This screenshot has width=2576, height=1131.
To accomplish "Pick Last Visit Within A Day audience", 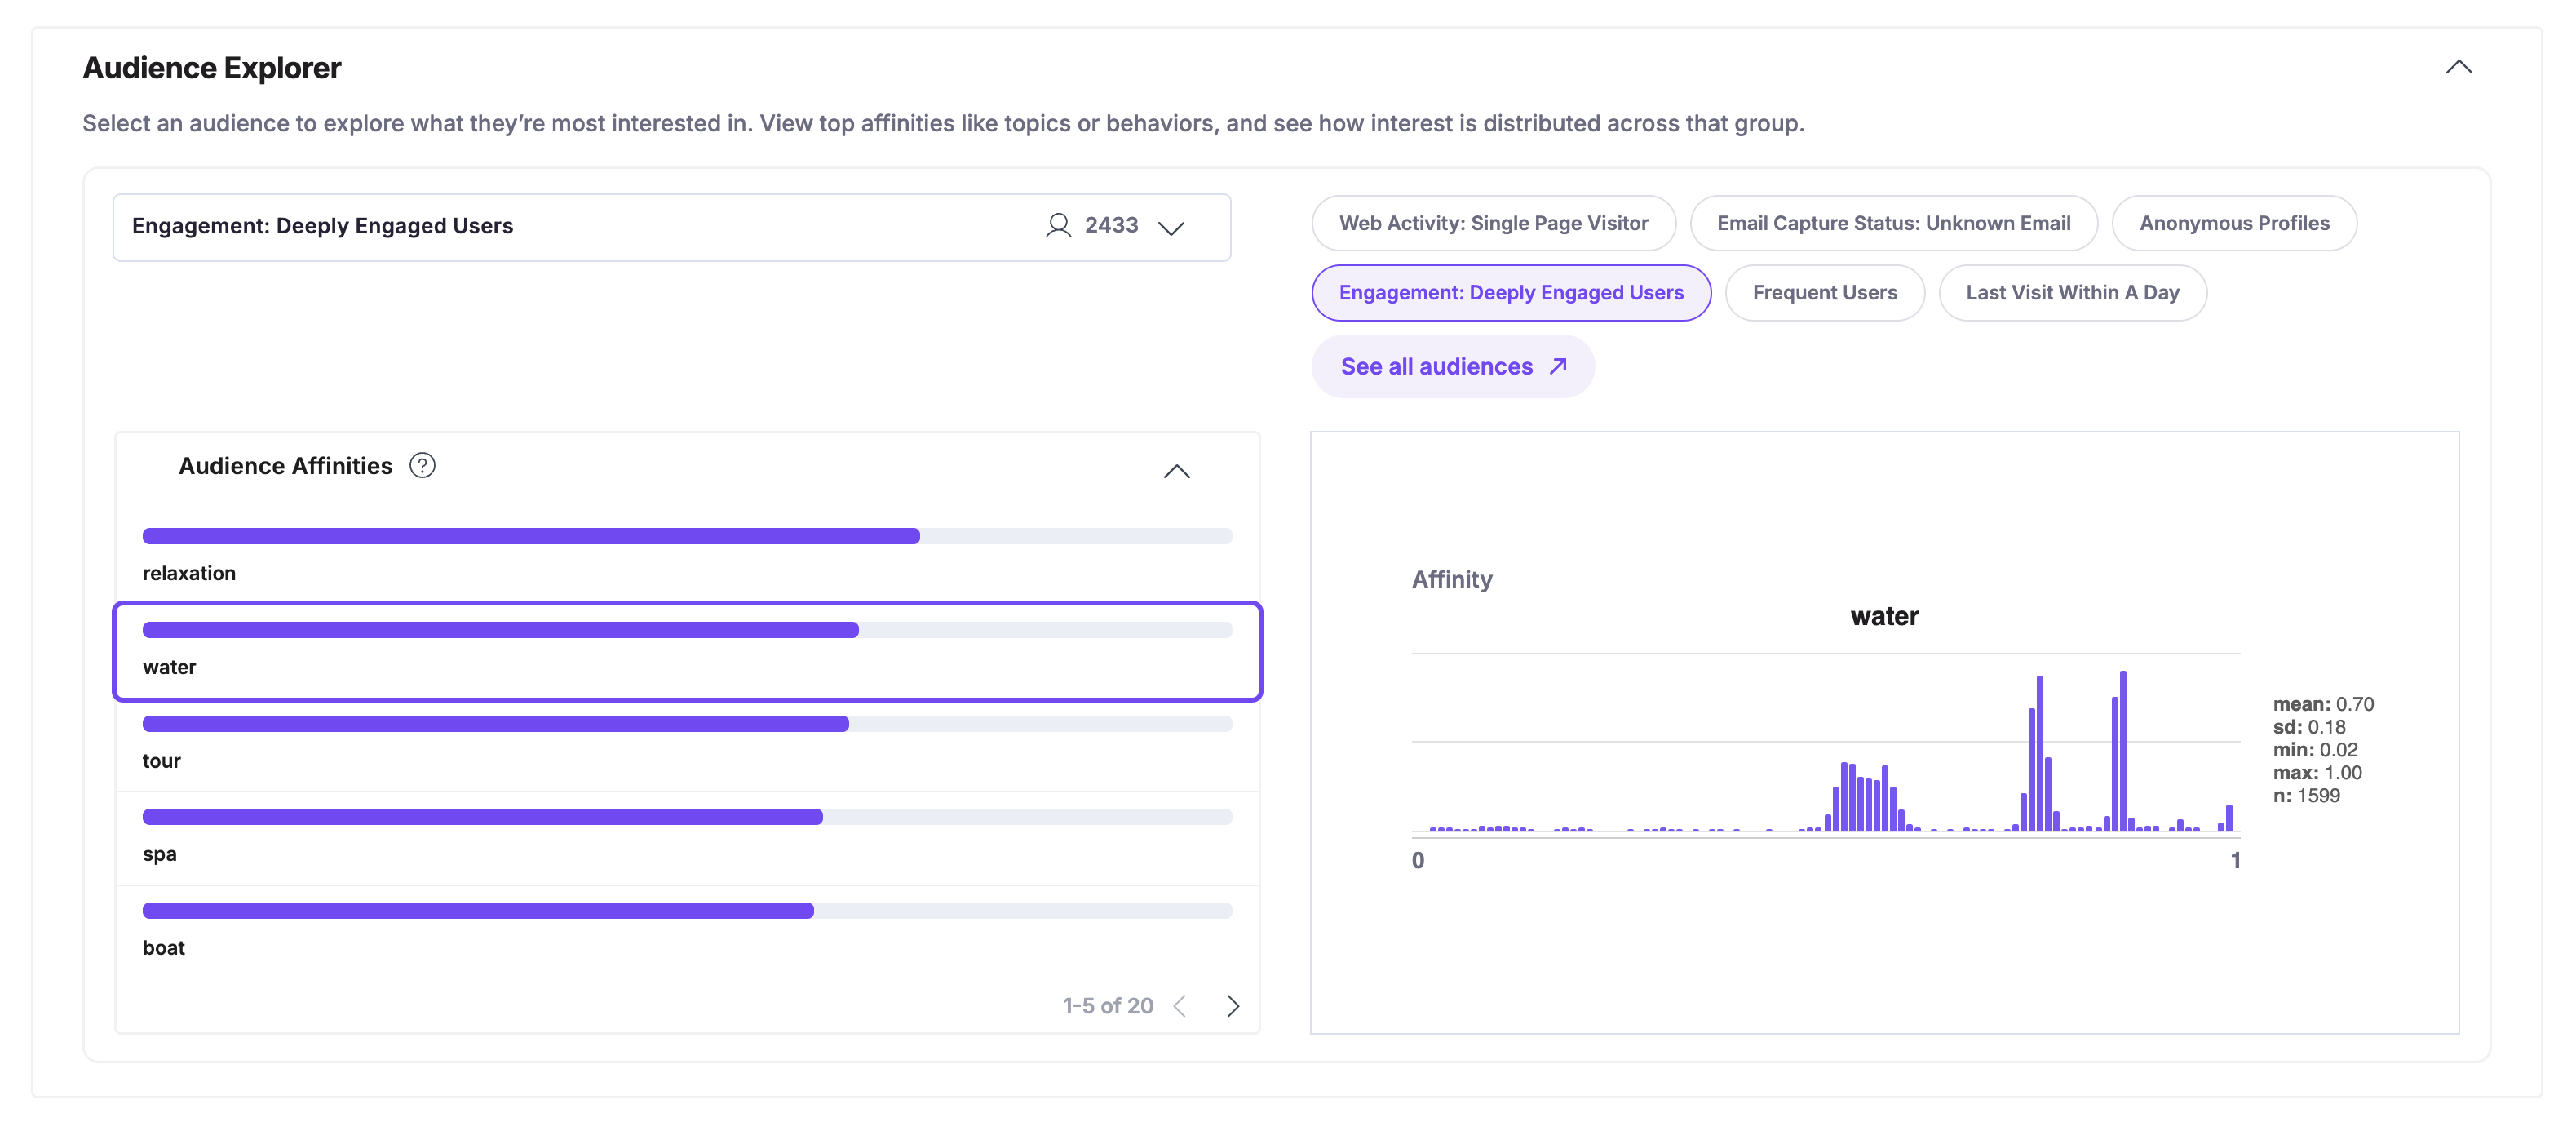I will 2071,293.
